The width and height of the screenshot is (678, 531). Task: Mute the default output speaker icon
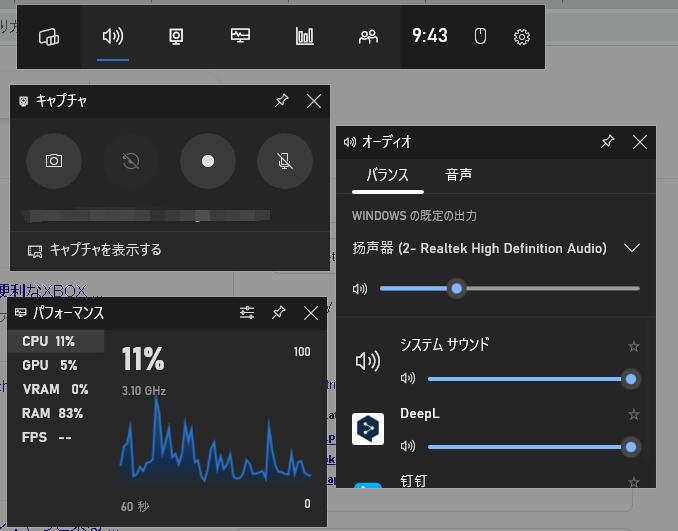pos(360,289)
